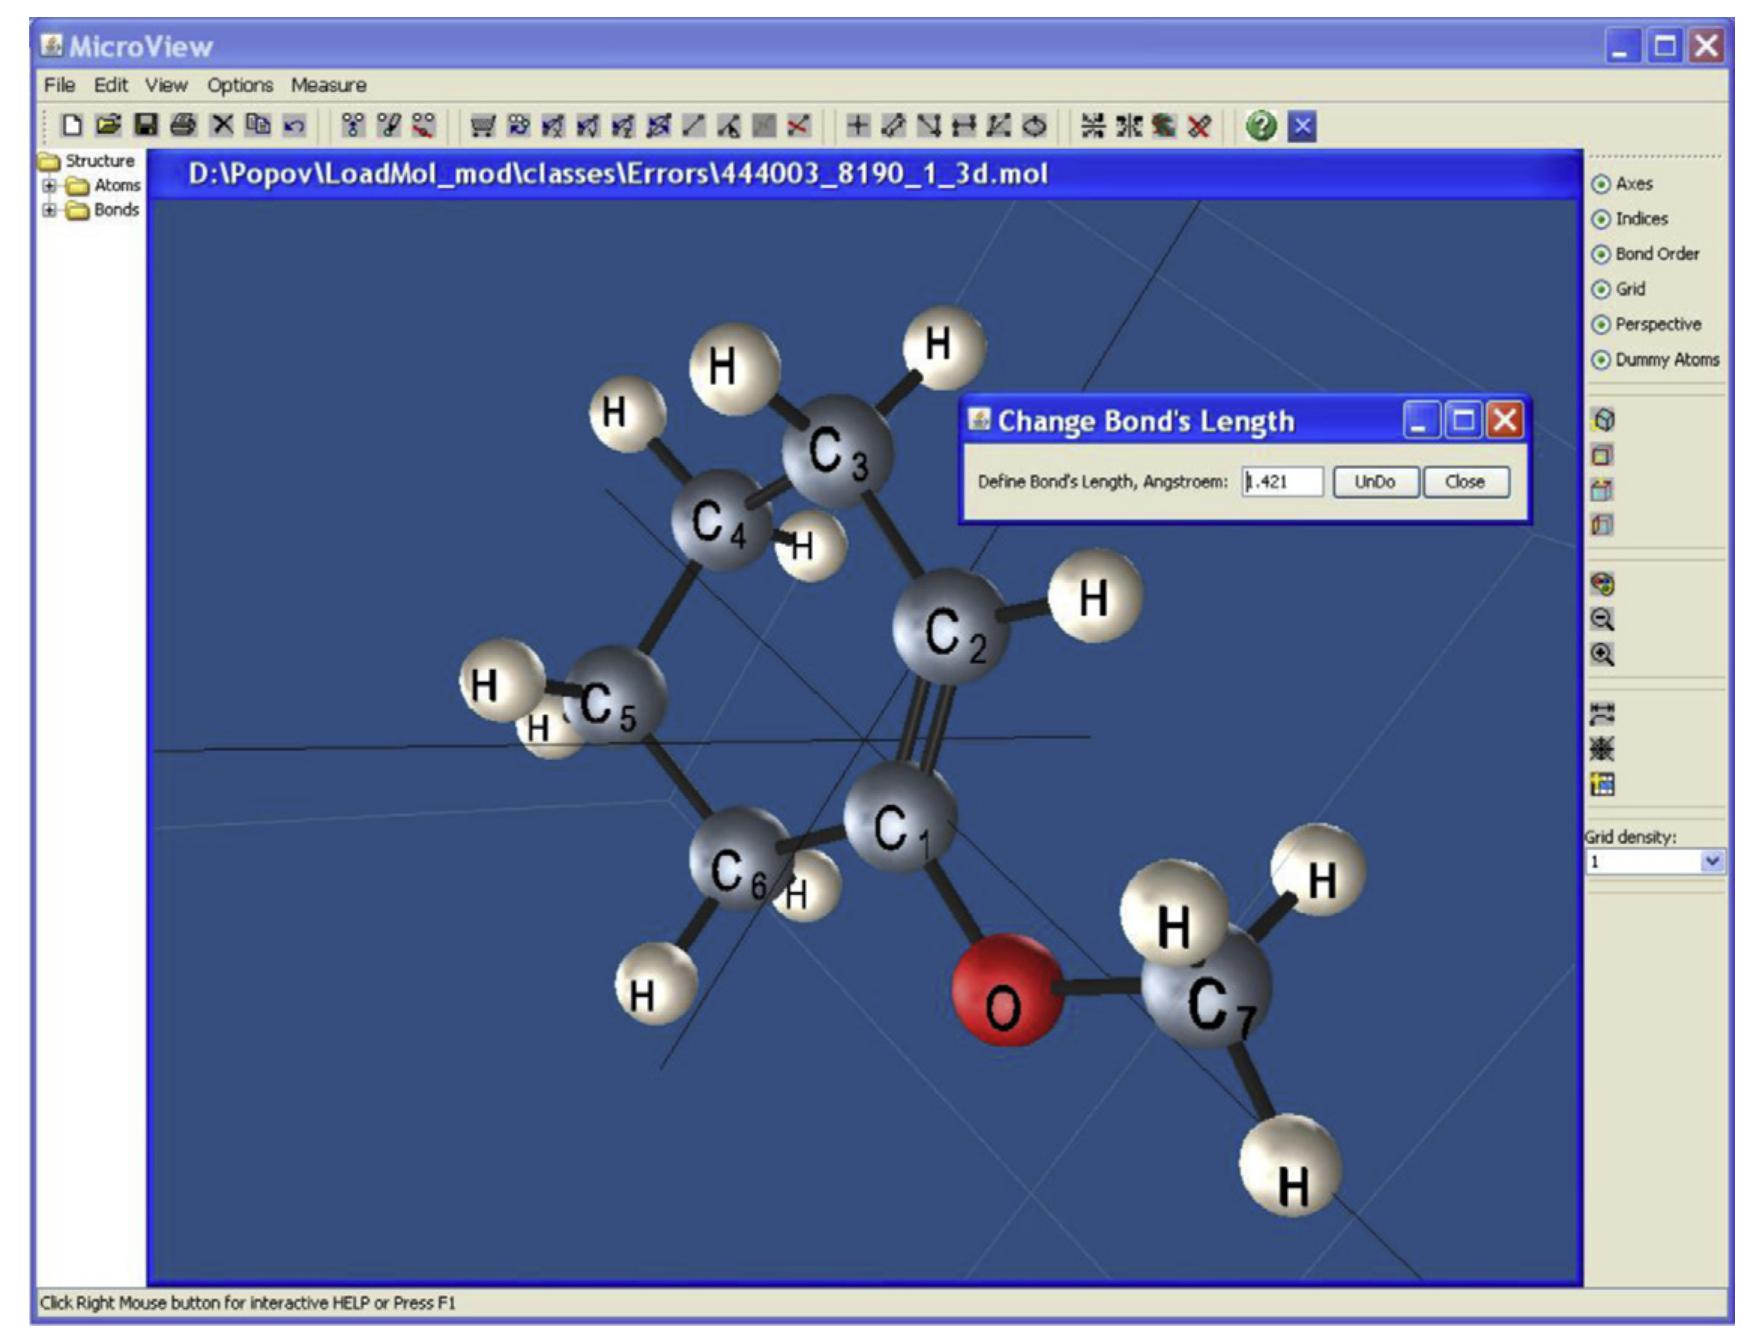Viewport: 1742px width, 1331px height.
Task: Open the Measure menu
Action: coord(329,85)
